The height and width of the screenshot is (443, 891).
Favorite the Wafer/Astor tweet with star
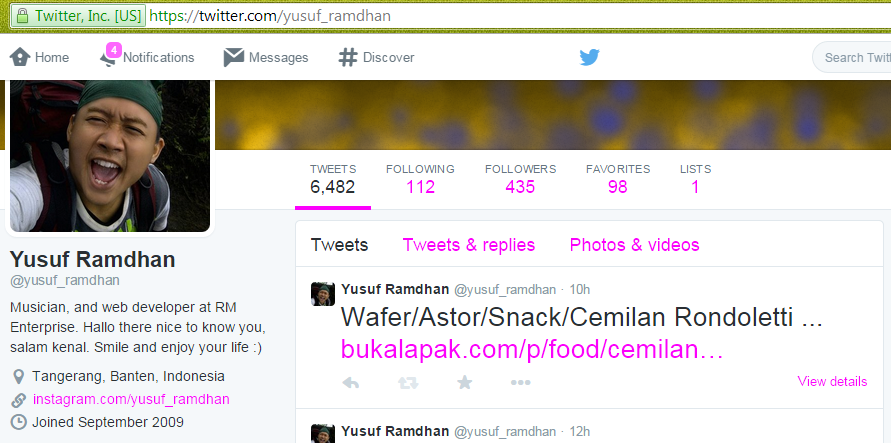[465, 382]
